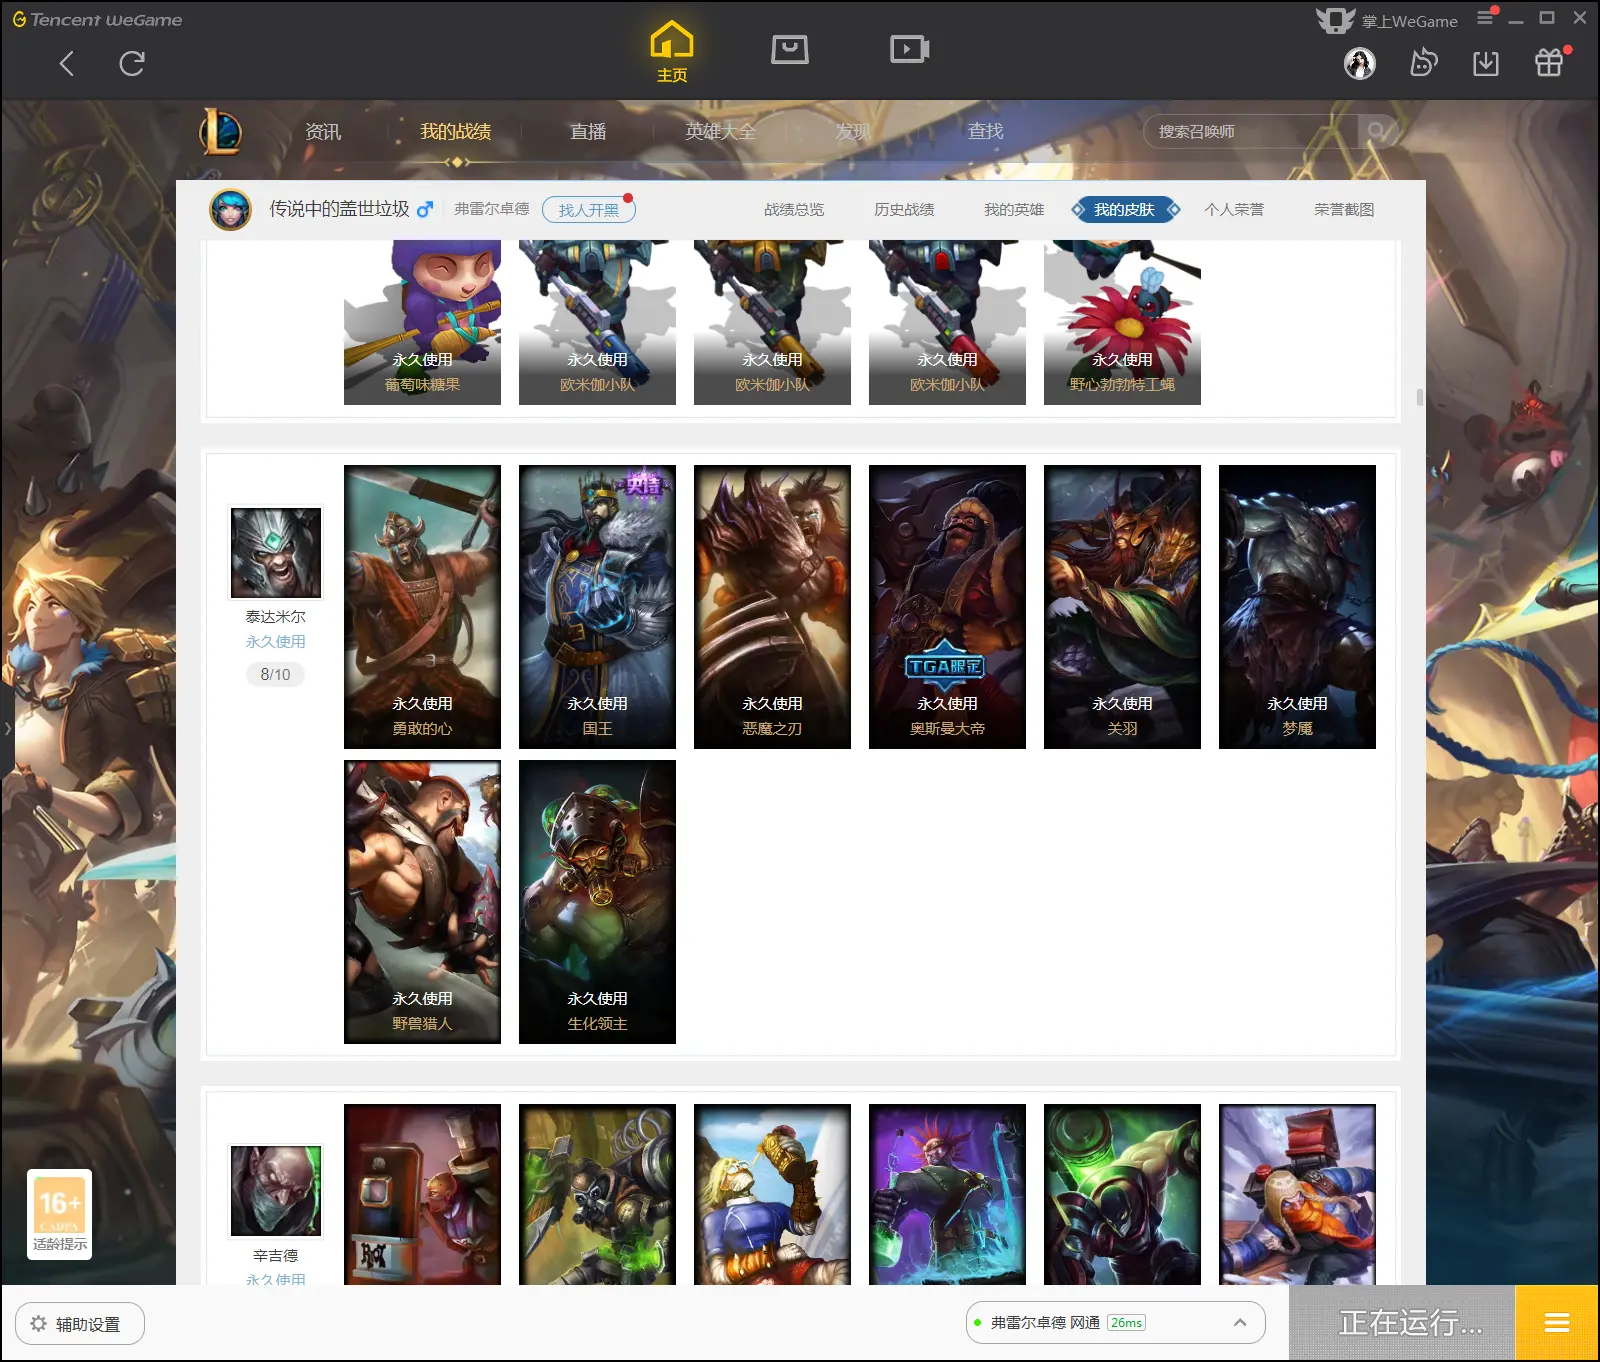Open the 个人荣誉 sub-tab

[1234, 209]
